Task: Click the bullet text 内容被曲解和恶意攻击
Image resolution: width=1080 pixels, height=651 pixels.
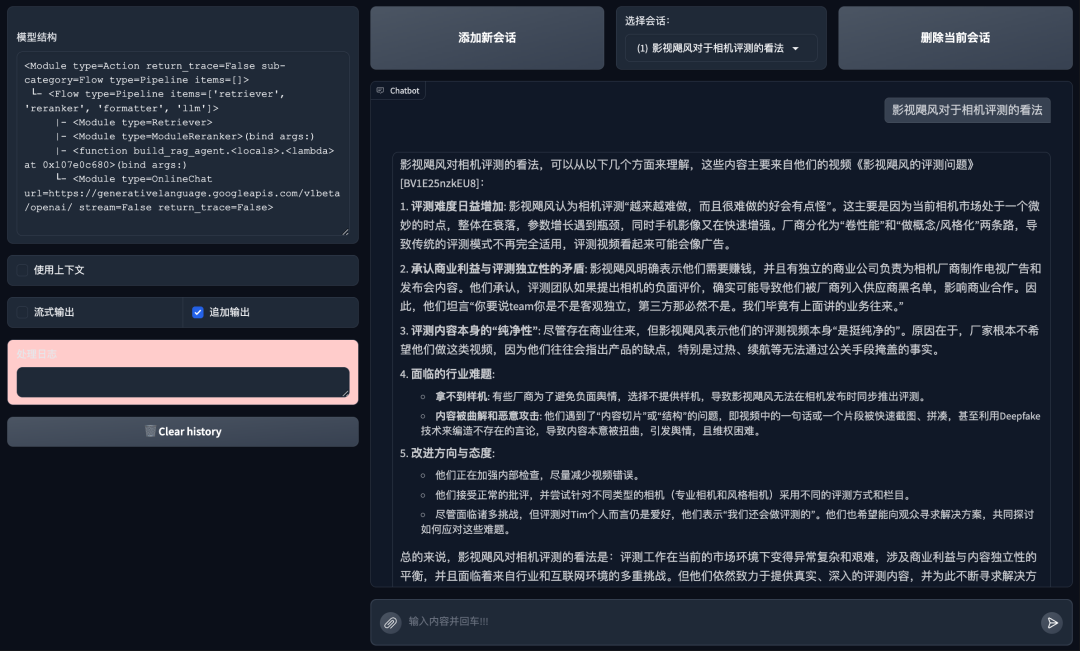Action: 487,416
